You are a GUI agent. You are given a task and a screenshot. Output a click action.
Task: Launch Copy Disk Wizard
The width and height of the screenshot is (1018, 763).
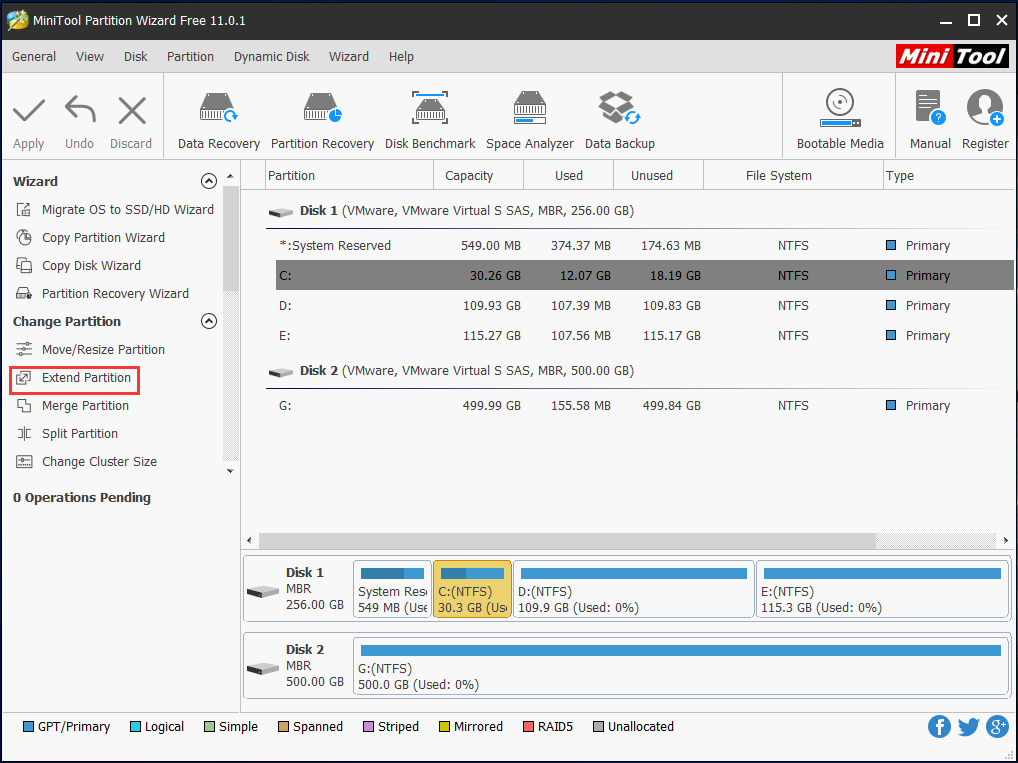pyautogui.click(x=78, y=266)
